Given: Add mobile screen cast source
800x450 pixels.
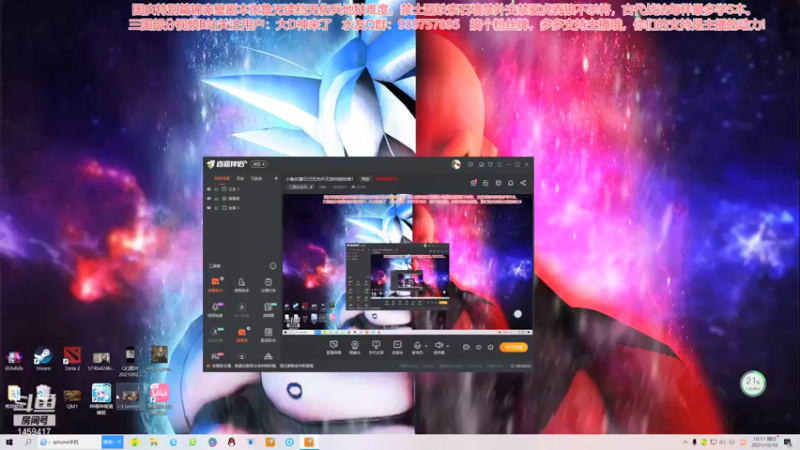Looking at the screenshot, I should [x=376, y=347].
